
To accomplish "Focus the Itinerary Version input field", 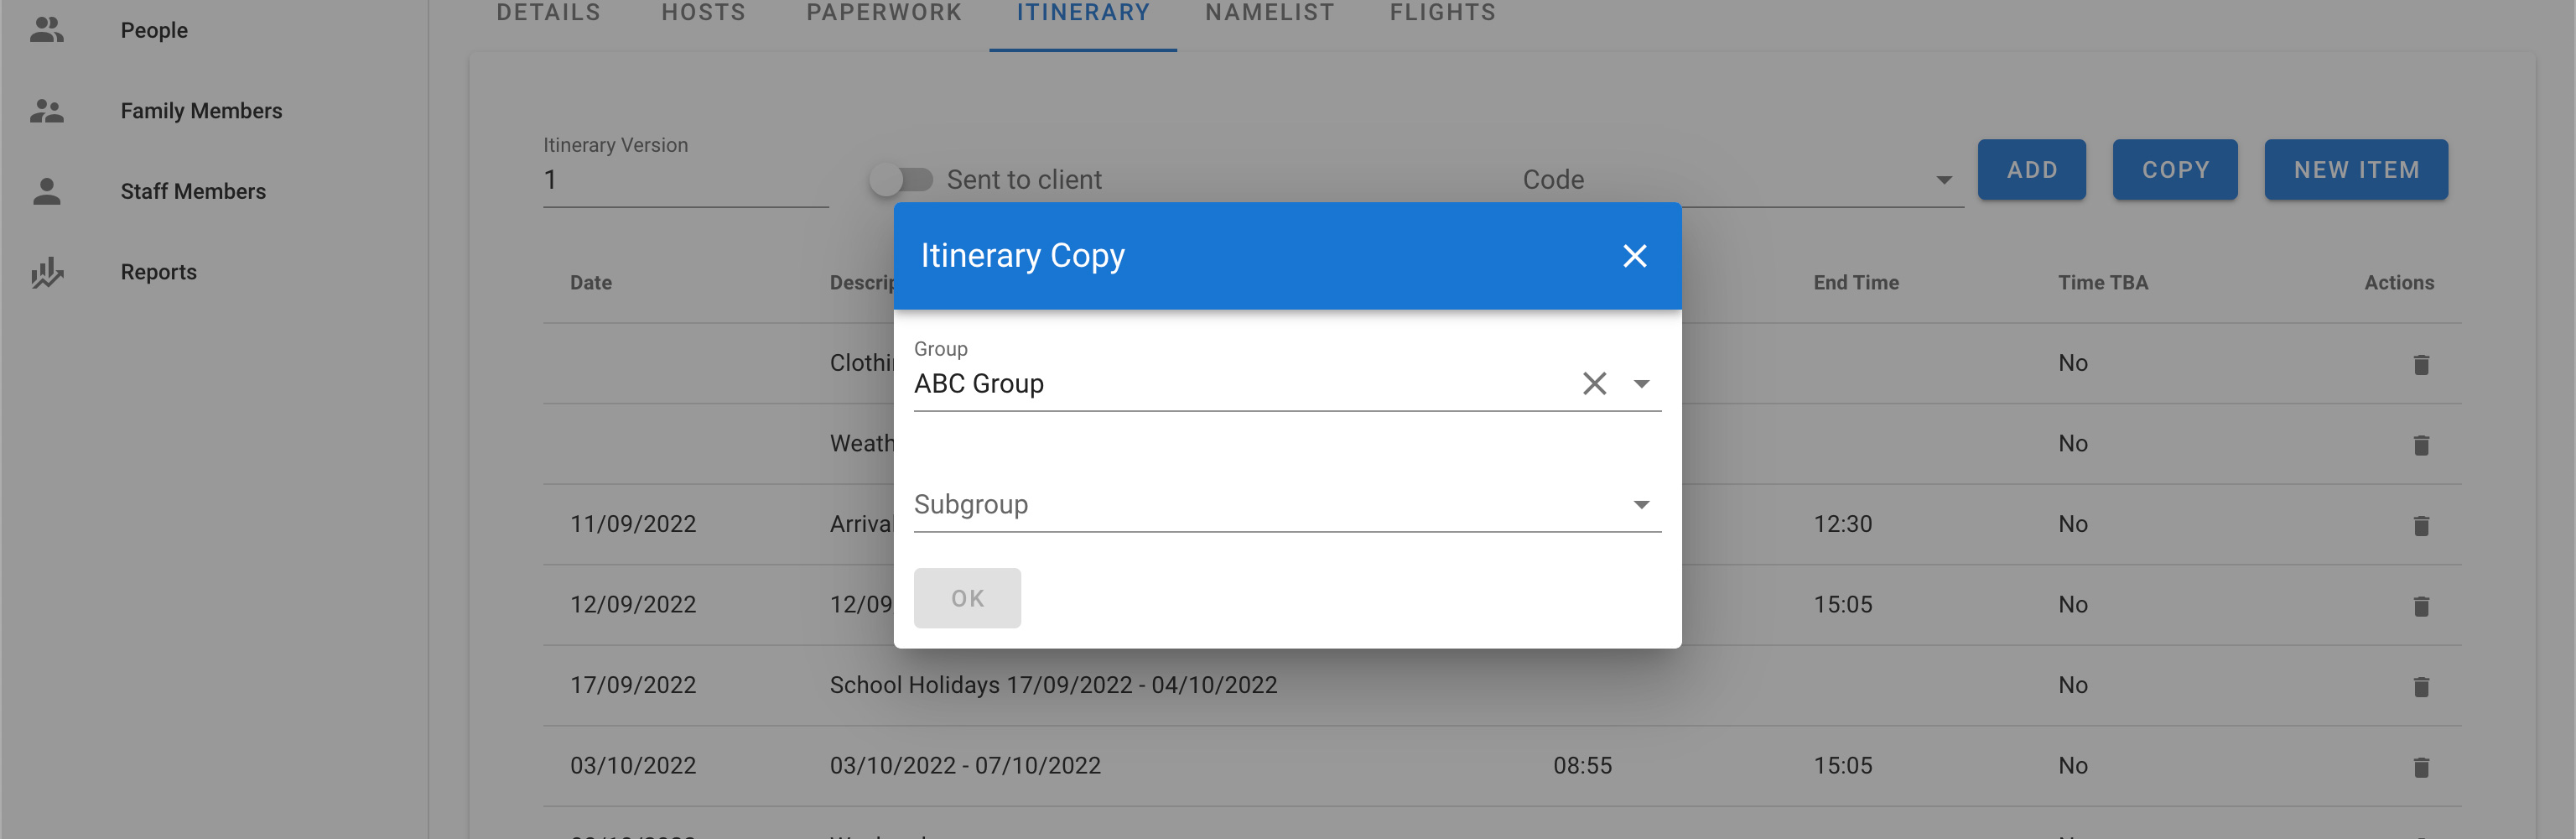I will click(685, 181).
